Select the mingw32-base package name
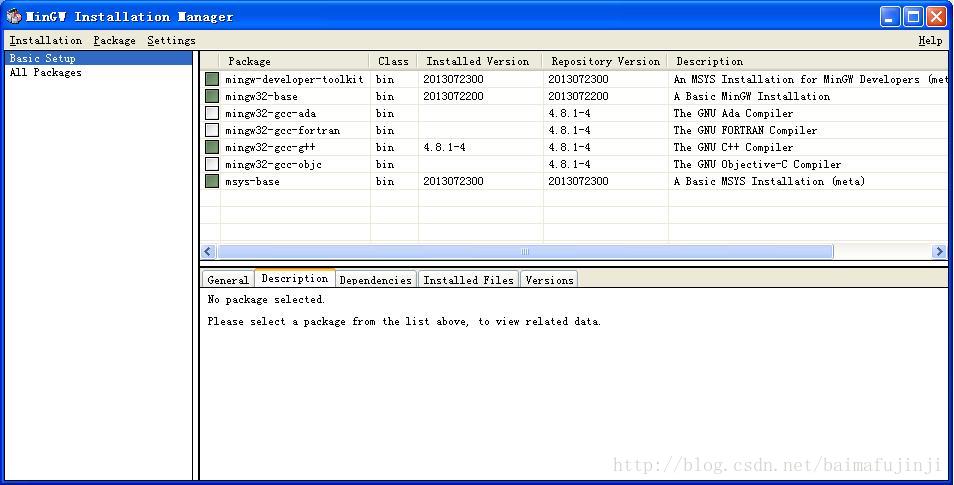The image size is (954, 485). click(261, 96)
